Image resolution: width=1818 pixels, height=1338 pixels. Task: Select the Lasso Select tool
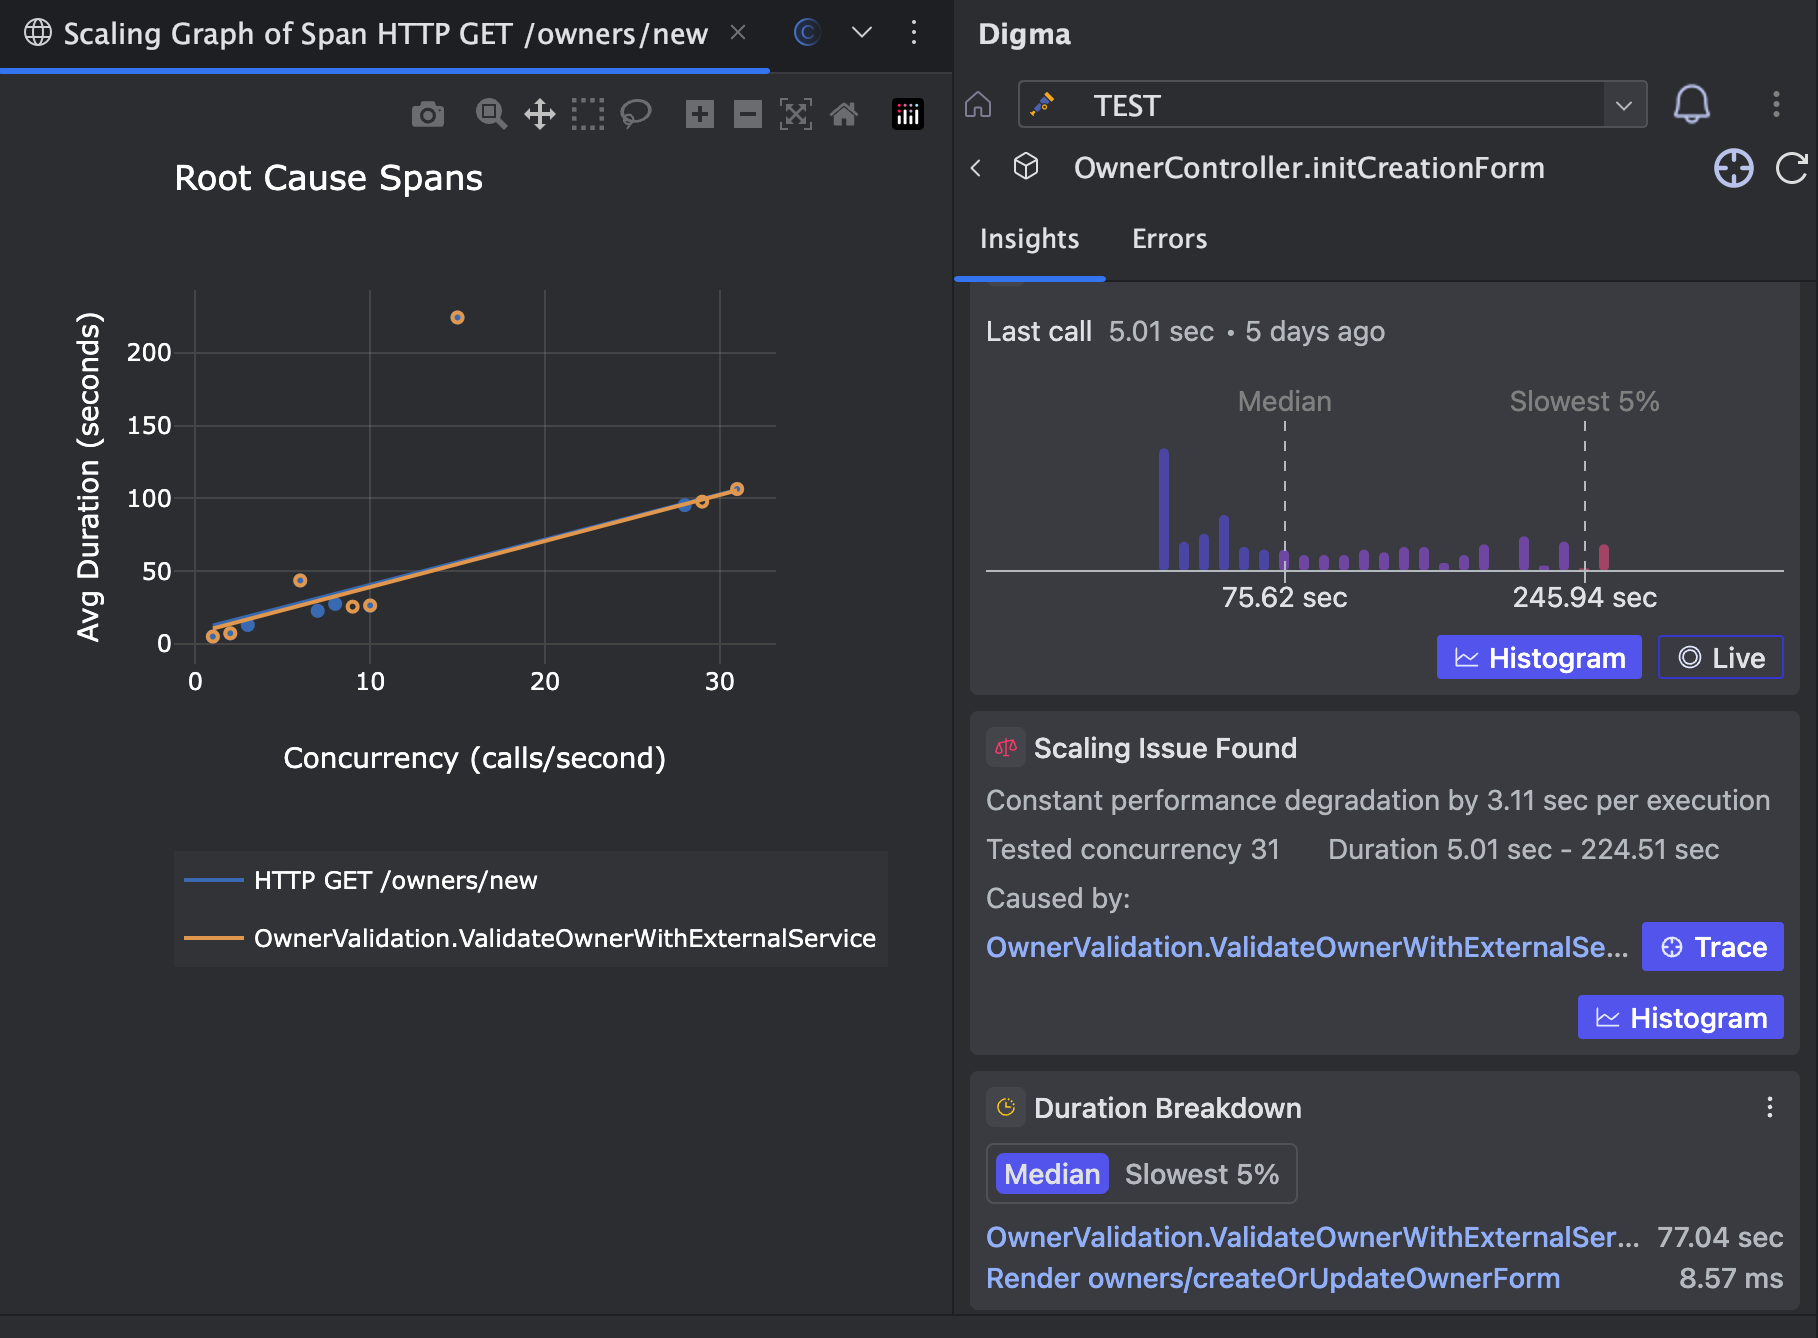tap(636, 114)
